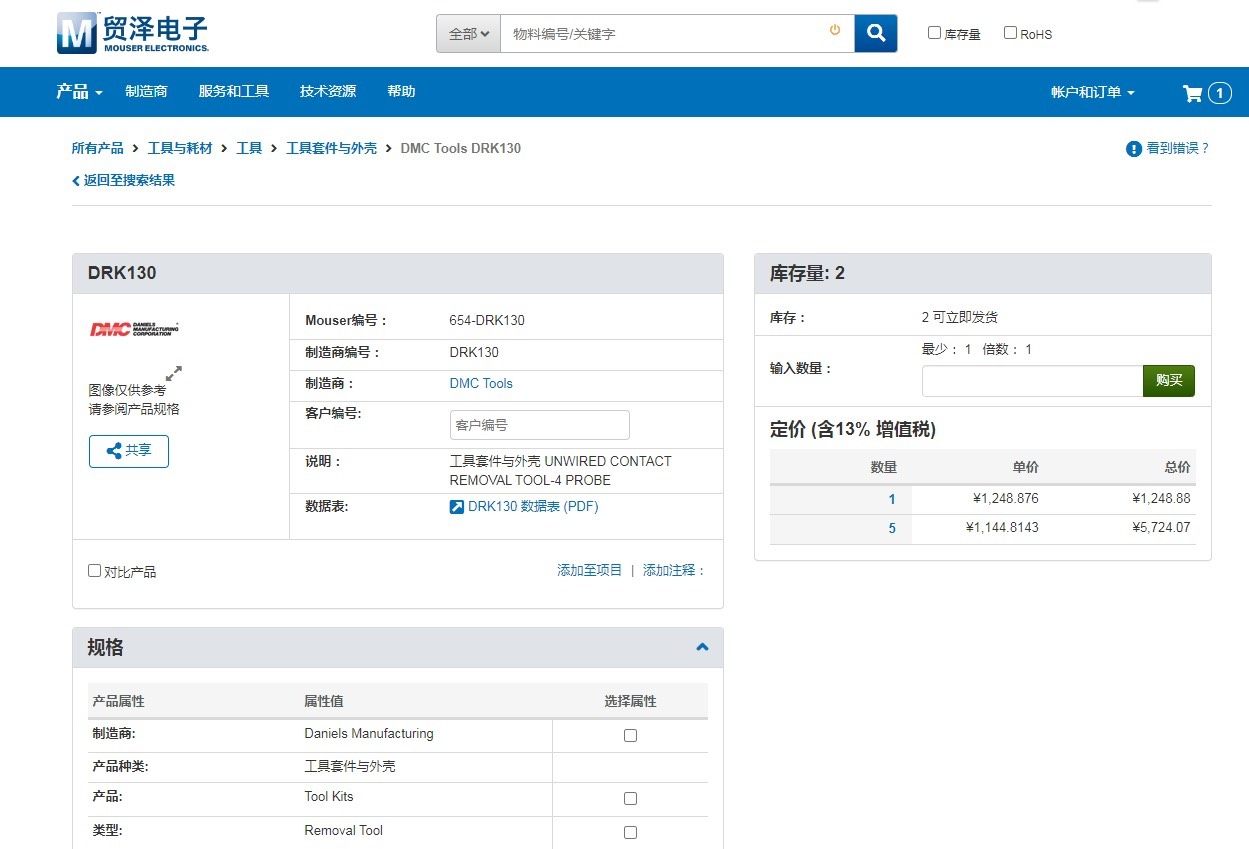Screen dimensions: 1249x849
Task: Focus the 输入数量 quantity field
Action: 1032,381
